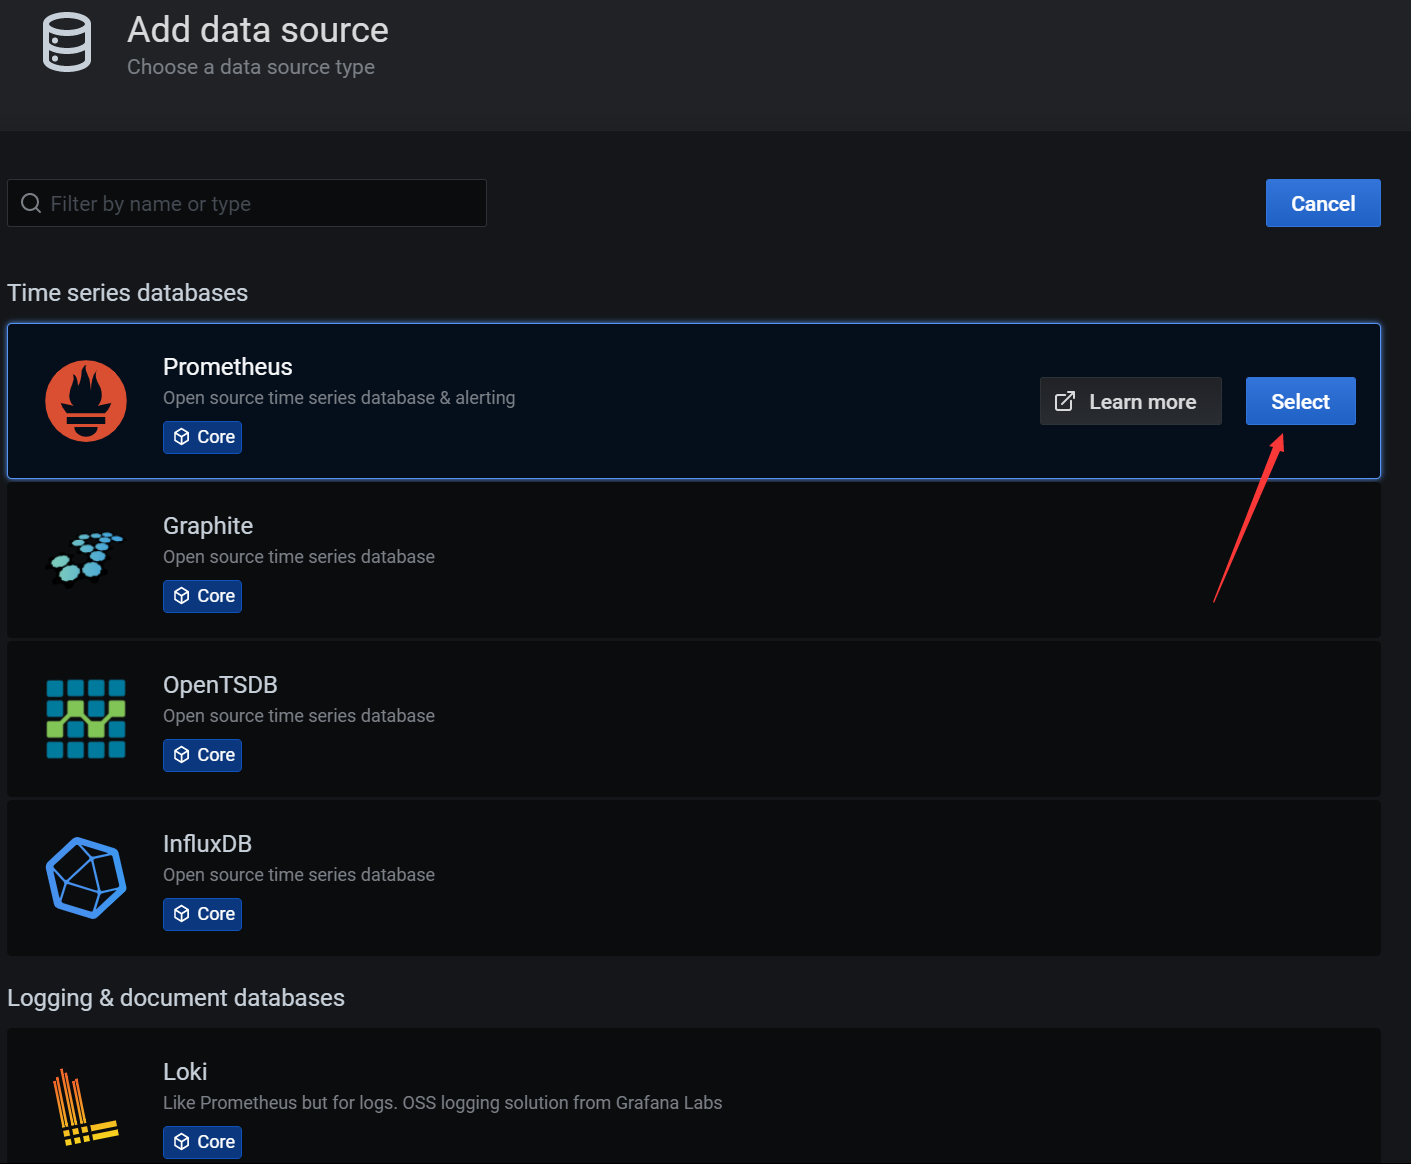Click the magnifier icon in the filter box
Image resolution: width=1411 pixels, height=1164 pixels.
(x=31, y=203)
